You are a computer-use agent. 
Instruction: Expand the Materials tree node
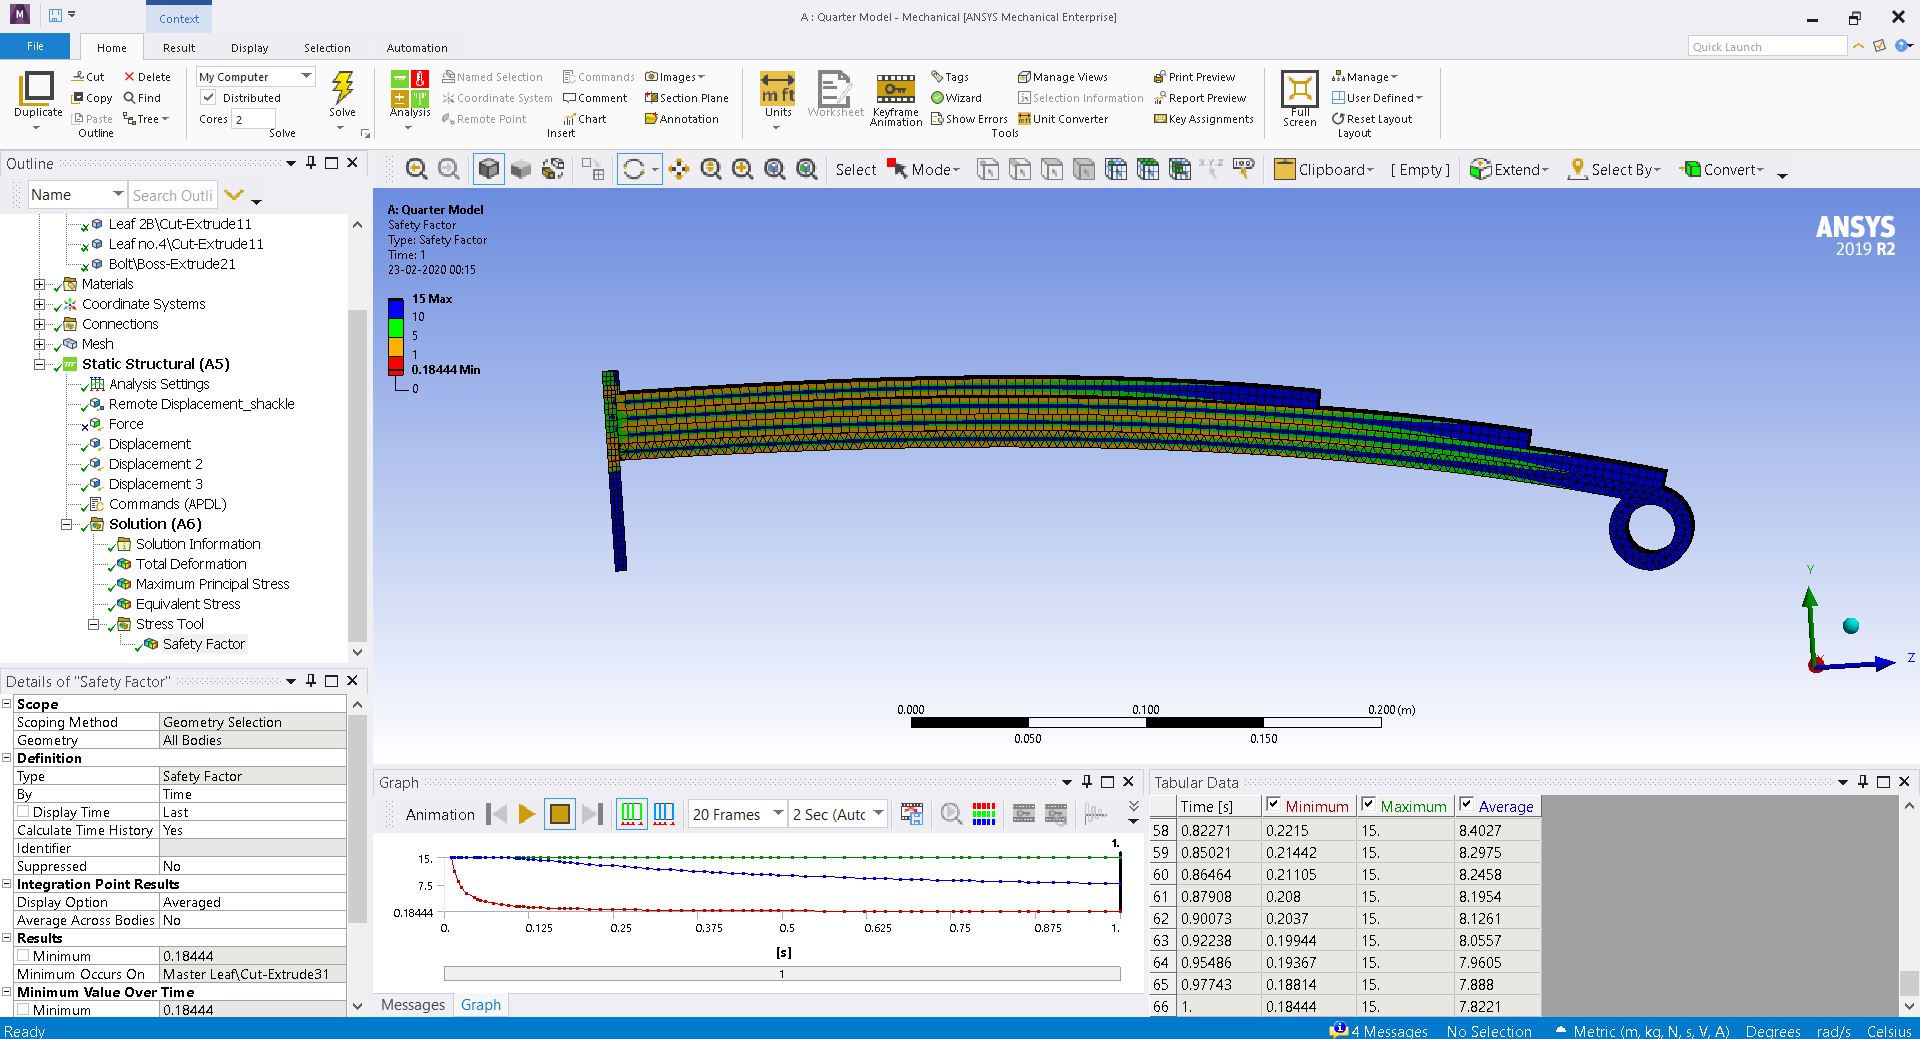39,284
